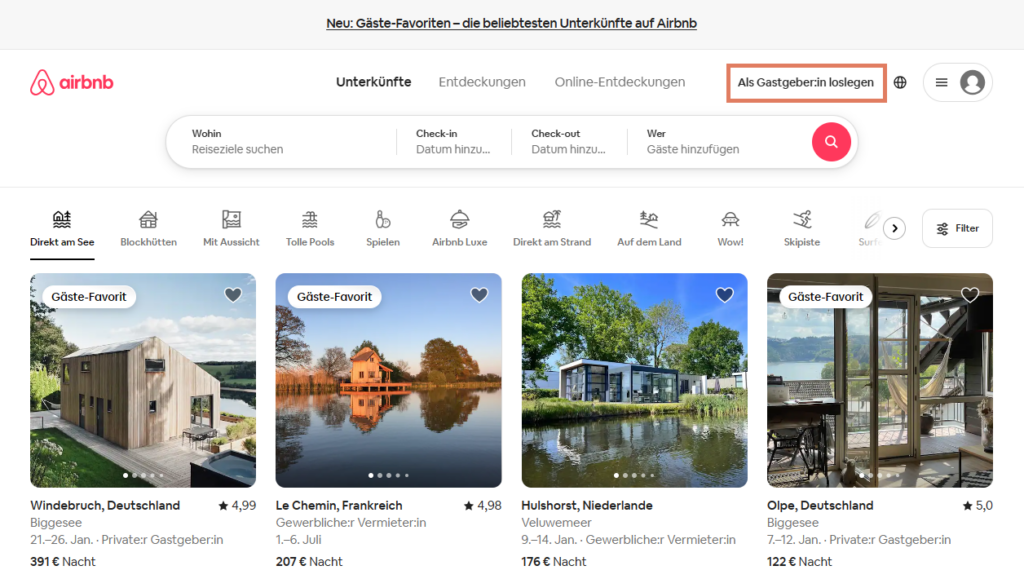The width and height of the screenshot is (1024, 579).
Task: Click the 4,98 star rating
Action: coord(483,505)
